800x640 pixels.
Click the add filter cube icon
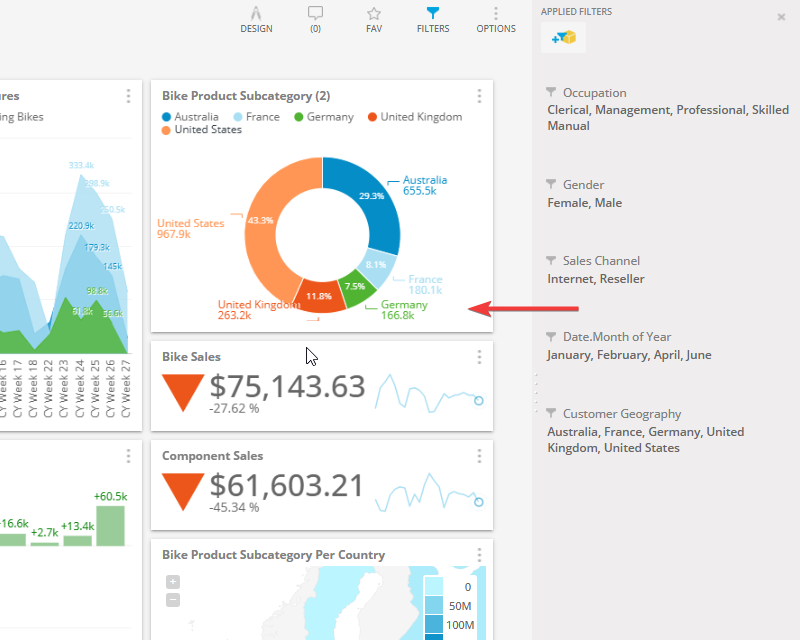pyautogui.click(x=563, y=37)
